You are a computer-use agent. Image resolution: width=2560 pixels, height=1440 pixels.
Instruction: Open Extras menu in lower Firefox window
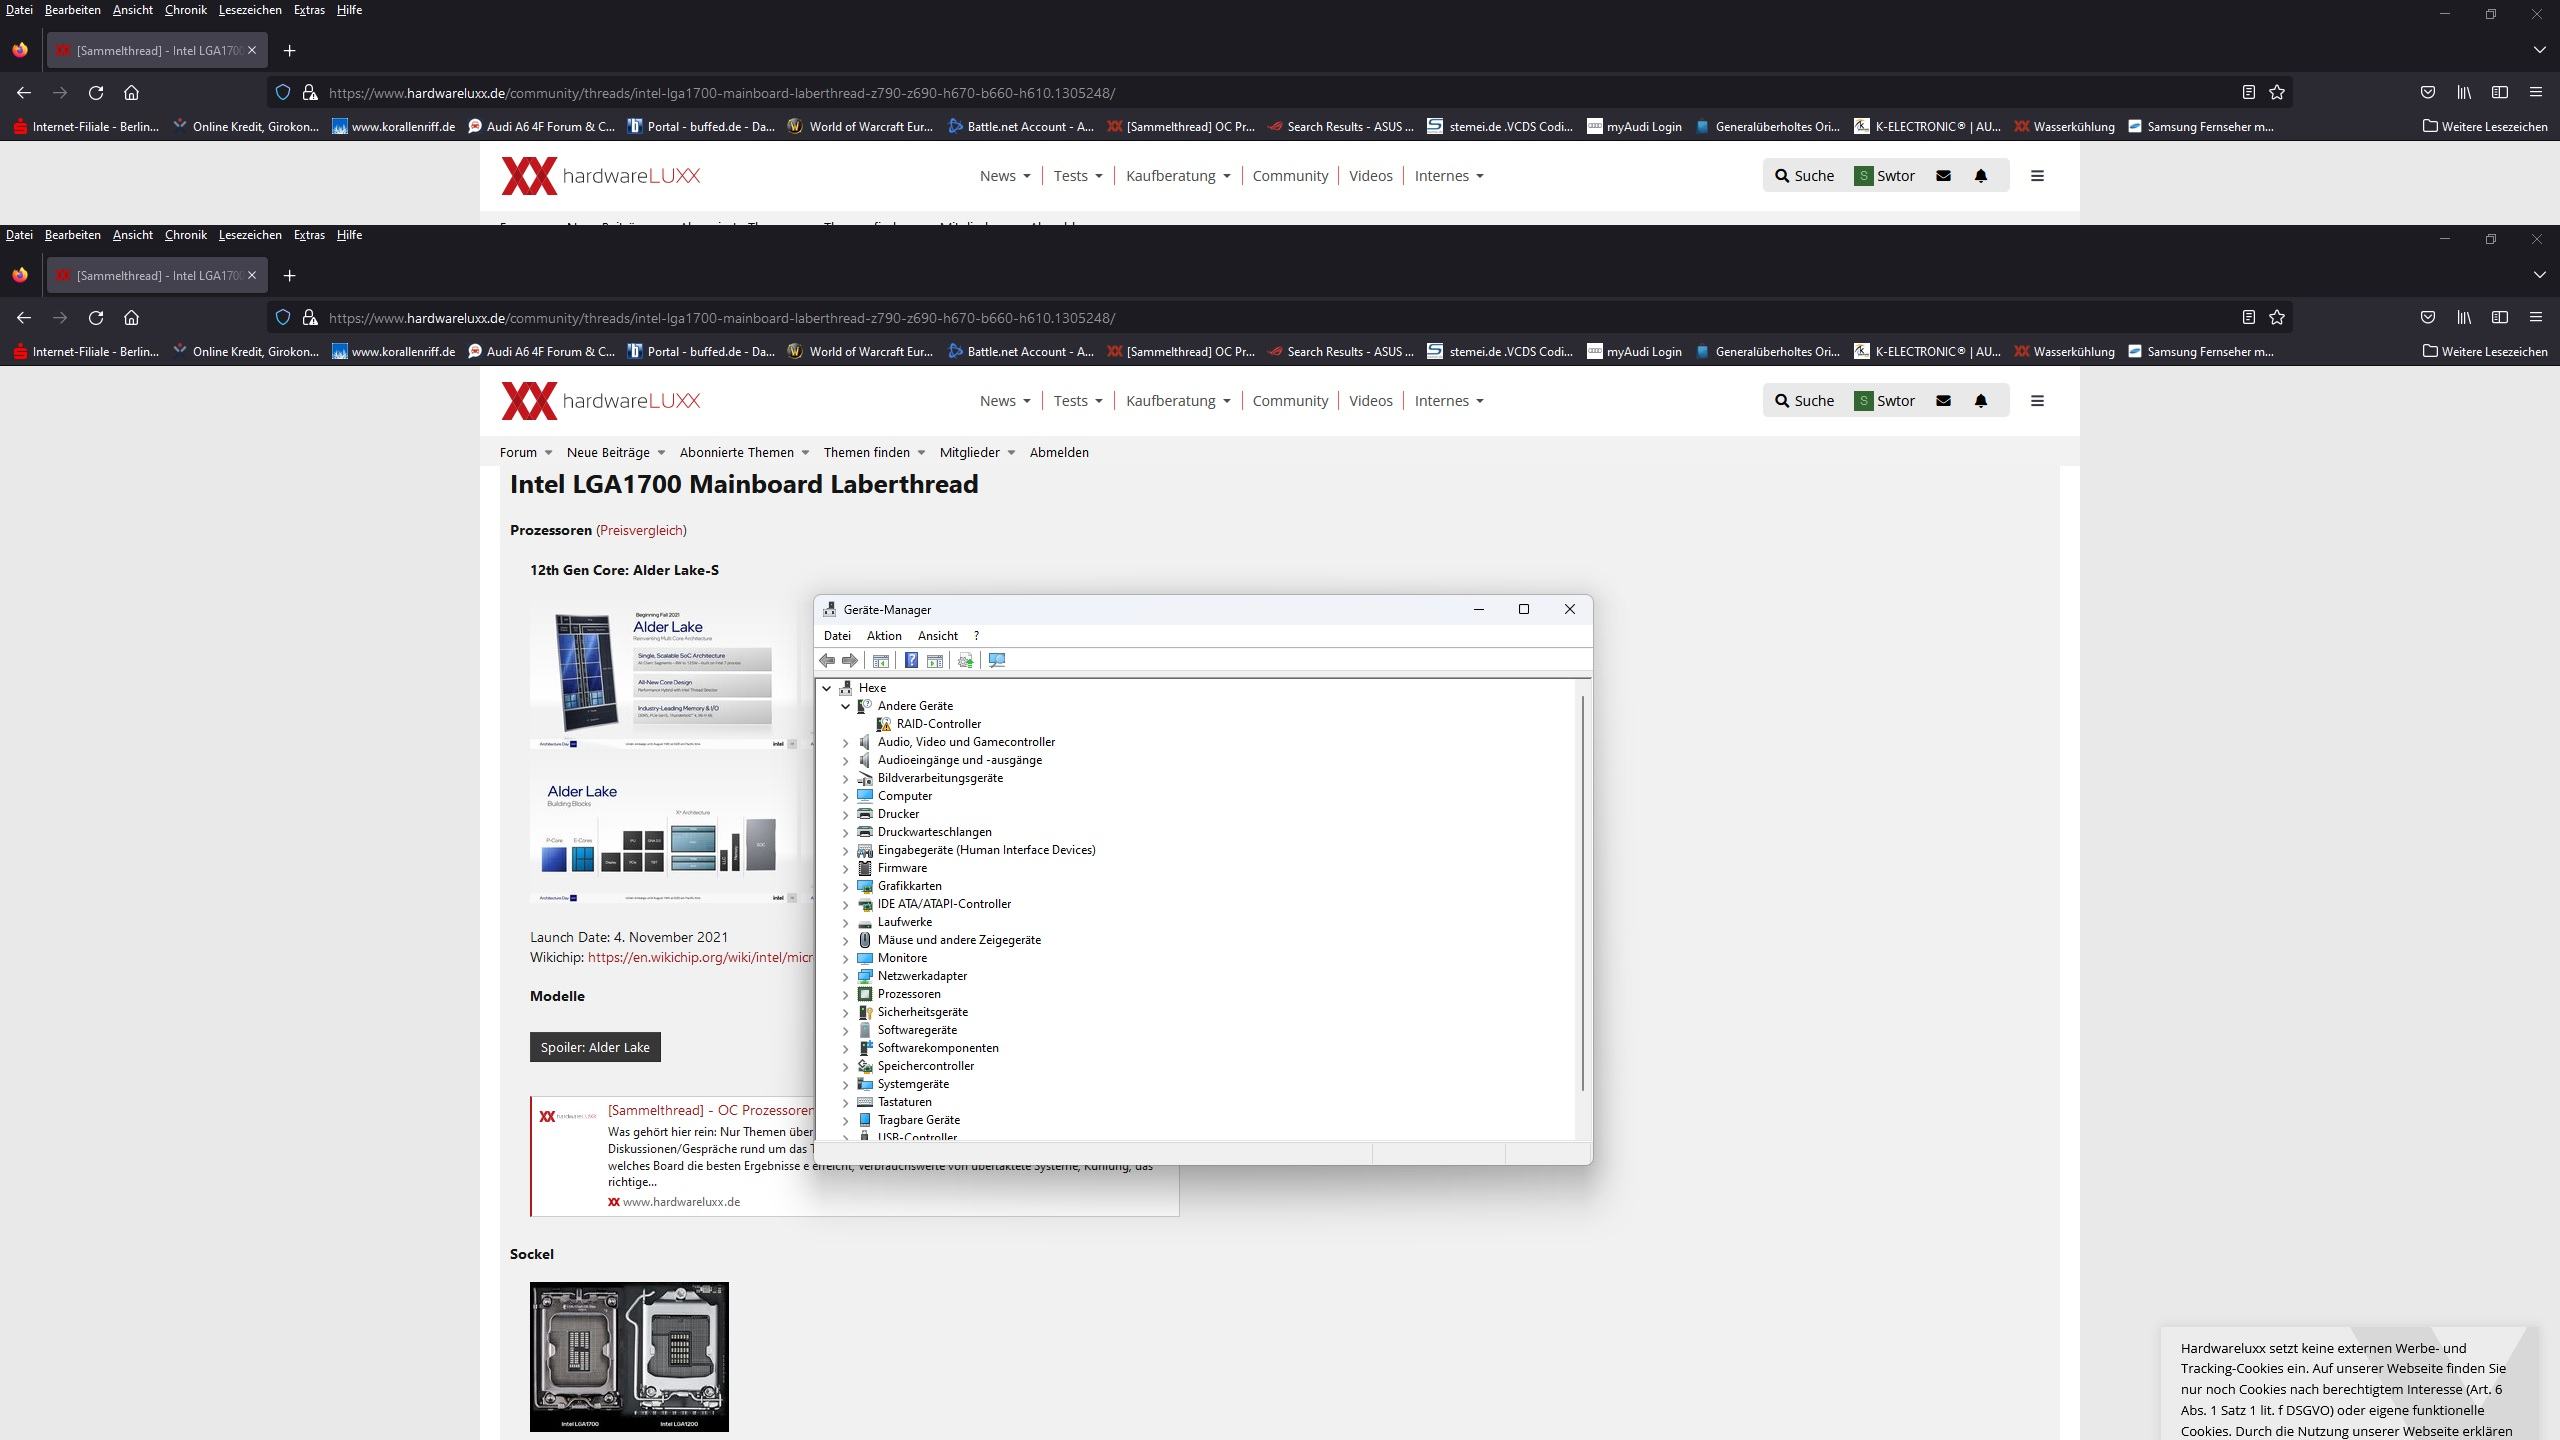click(x=309, y=235)
